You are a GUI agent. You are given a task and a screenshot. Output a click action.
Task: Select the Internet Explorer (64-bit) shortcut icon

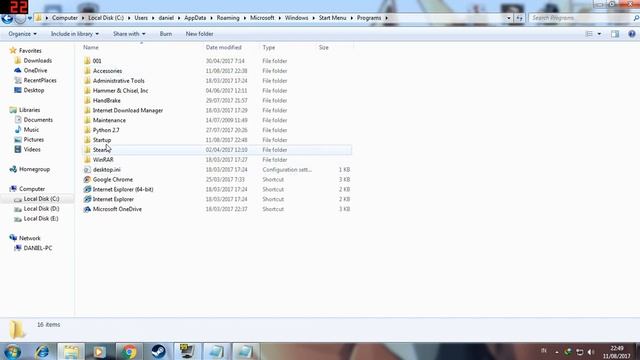[87, 189]
